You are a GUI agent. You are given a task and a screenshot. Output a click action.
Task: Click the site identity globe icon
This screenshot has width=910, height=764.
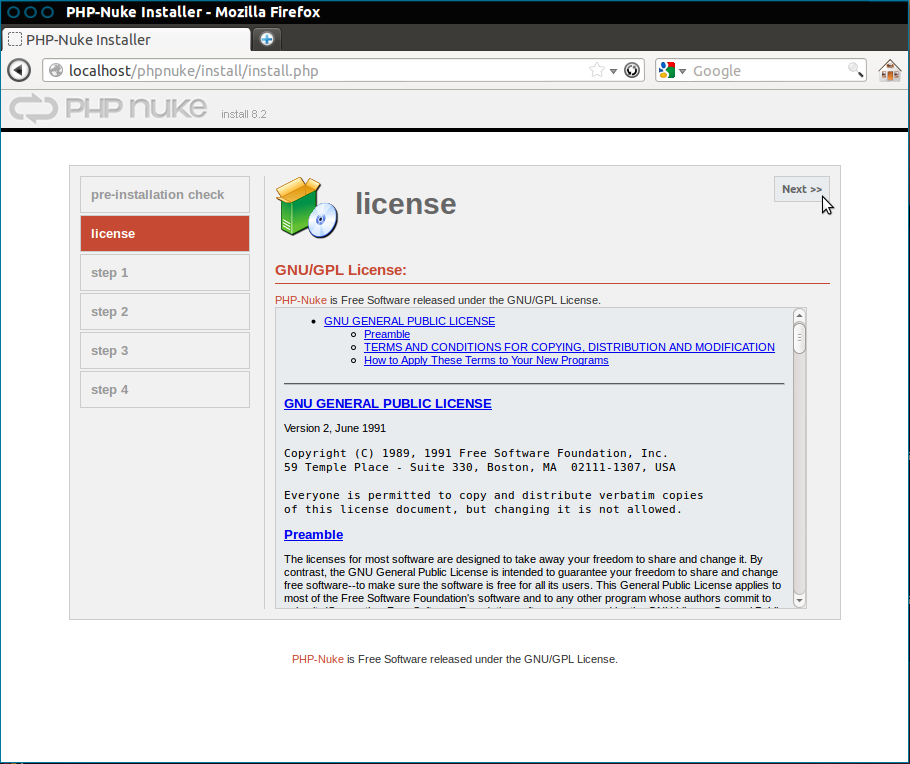coord(56,71)
